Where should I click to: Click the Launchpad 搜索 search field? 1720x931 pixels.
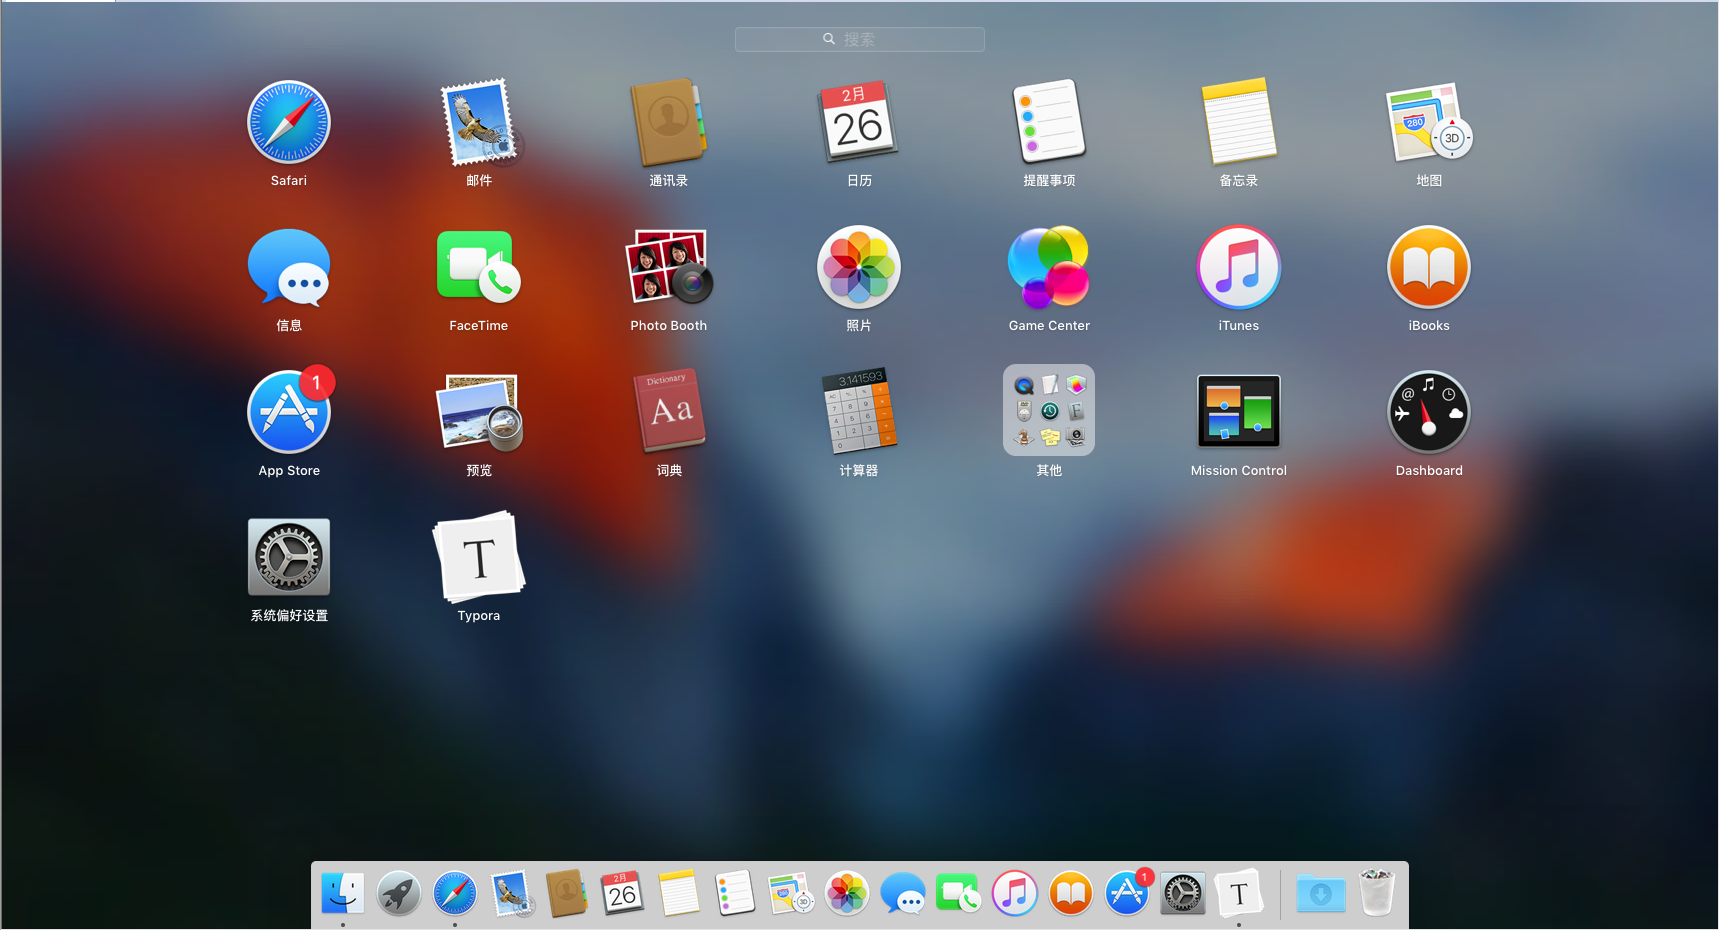click(860, 39)
